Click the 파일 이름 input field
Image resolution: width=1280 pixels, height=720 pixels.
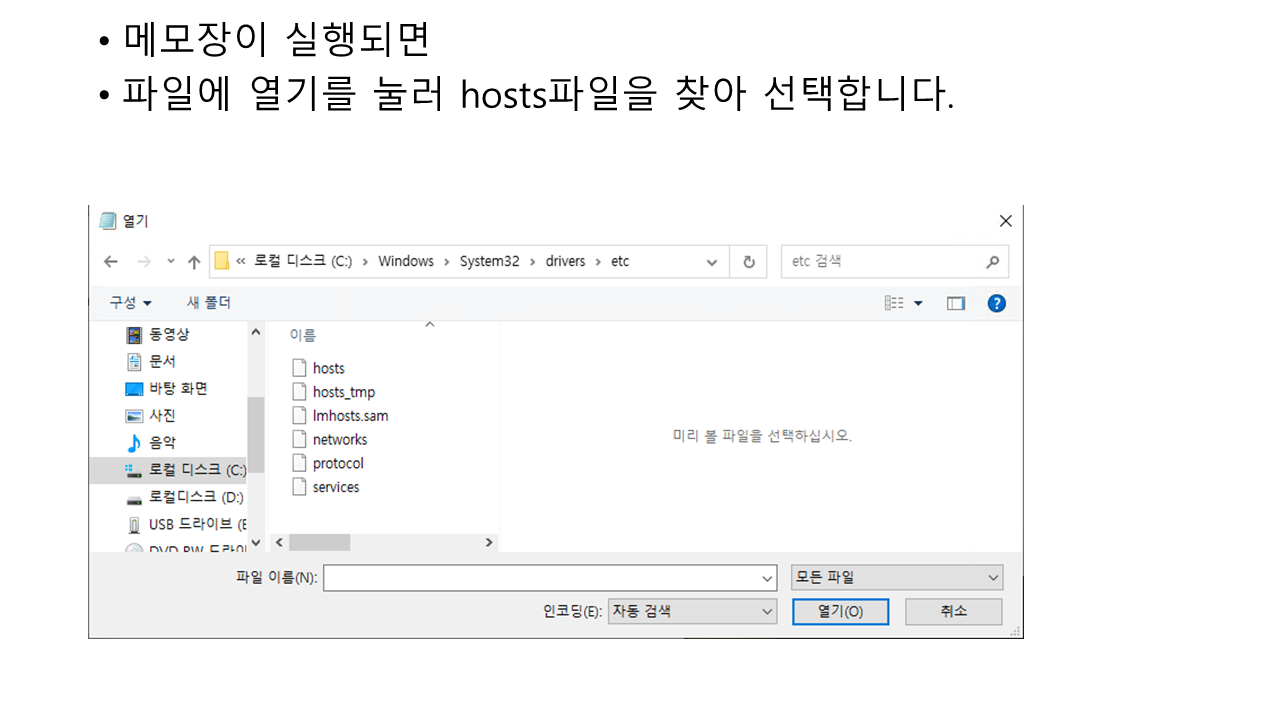point(540,577)
